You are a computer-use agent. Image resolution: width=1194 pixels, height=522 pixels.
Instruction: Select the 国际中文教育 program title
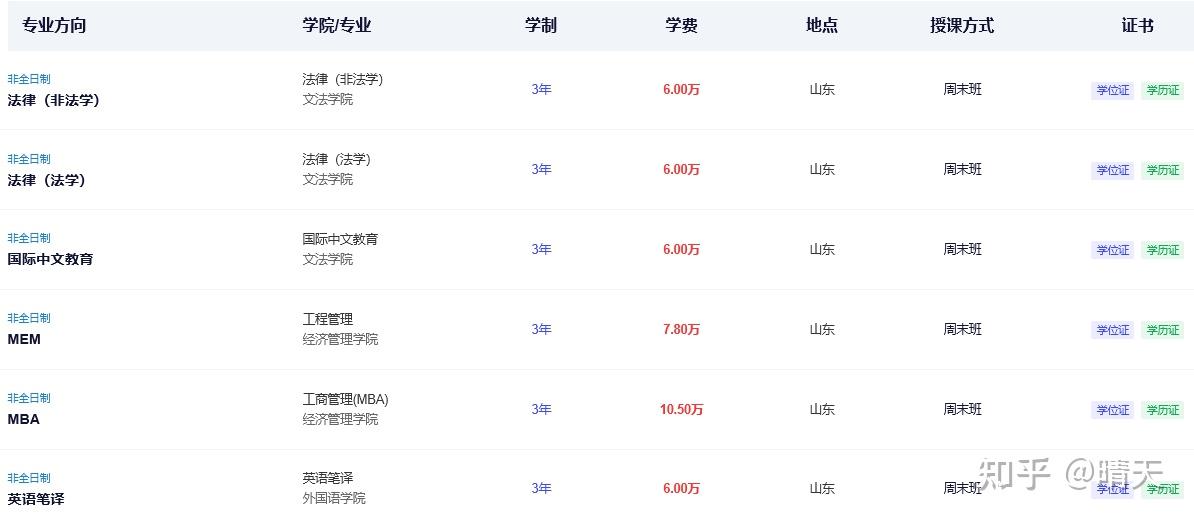[x=50, y=259]
